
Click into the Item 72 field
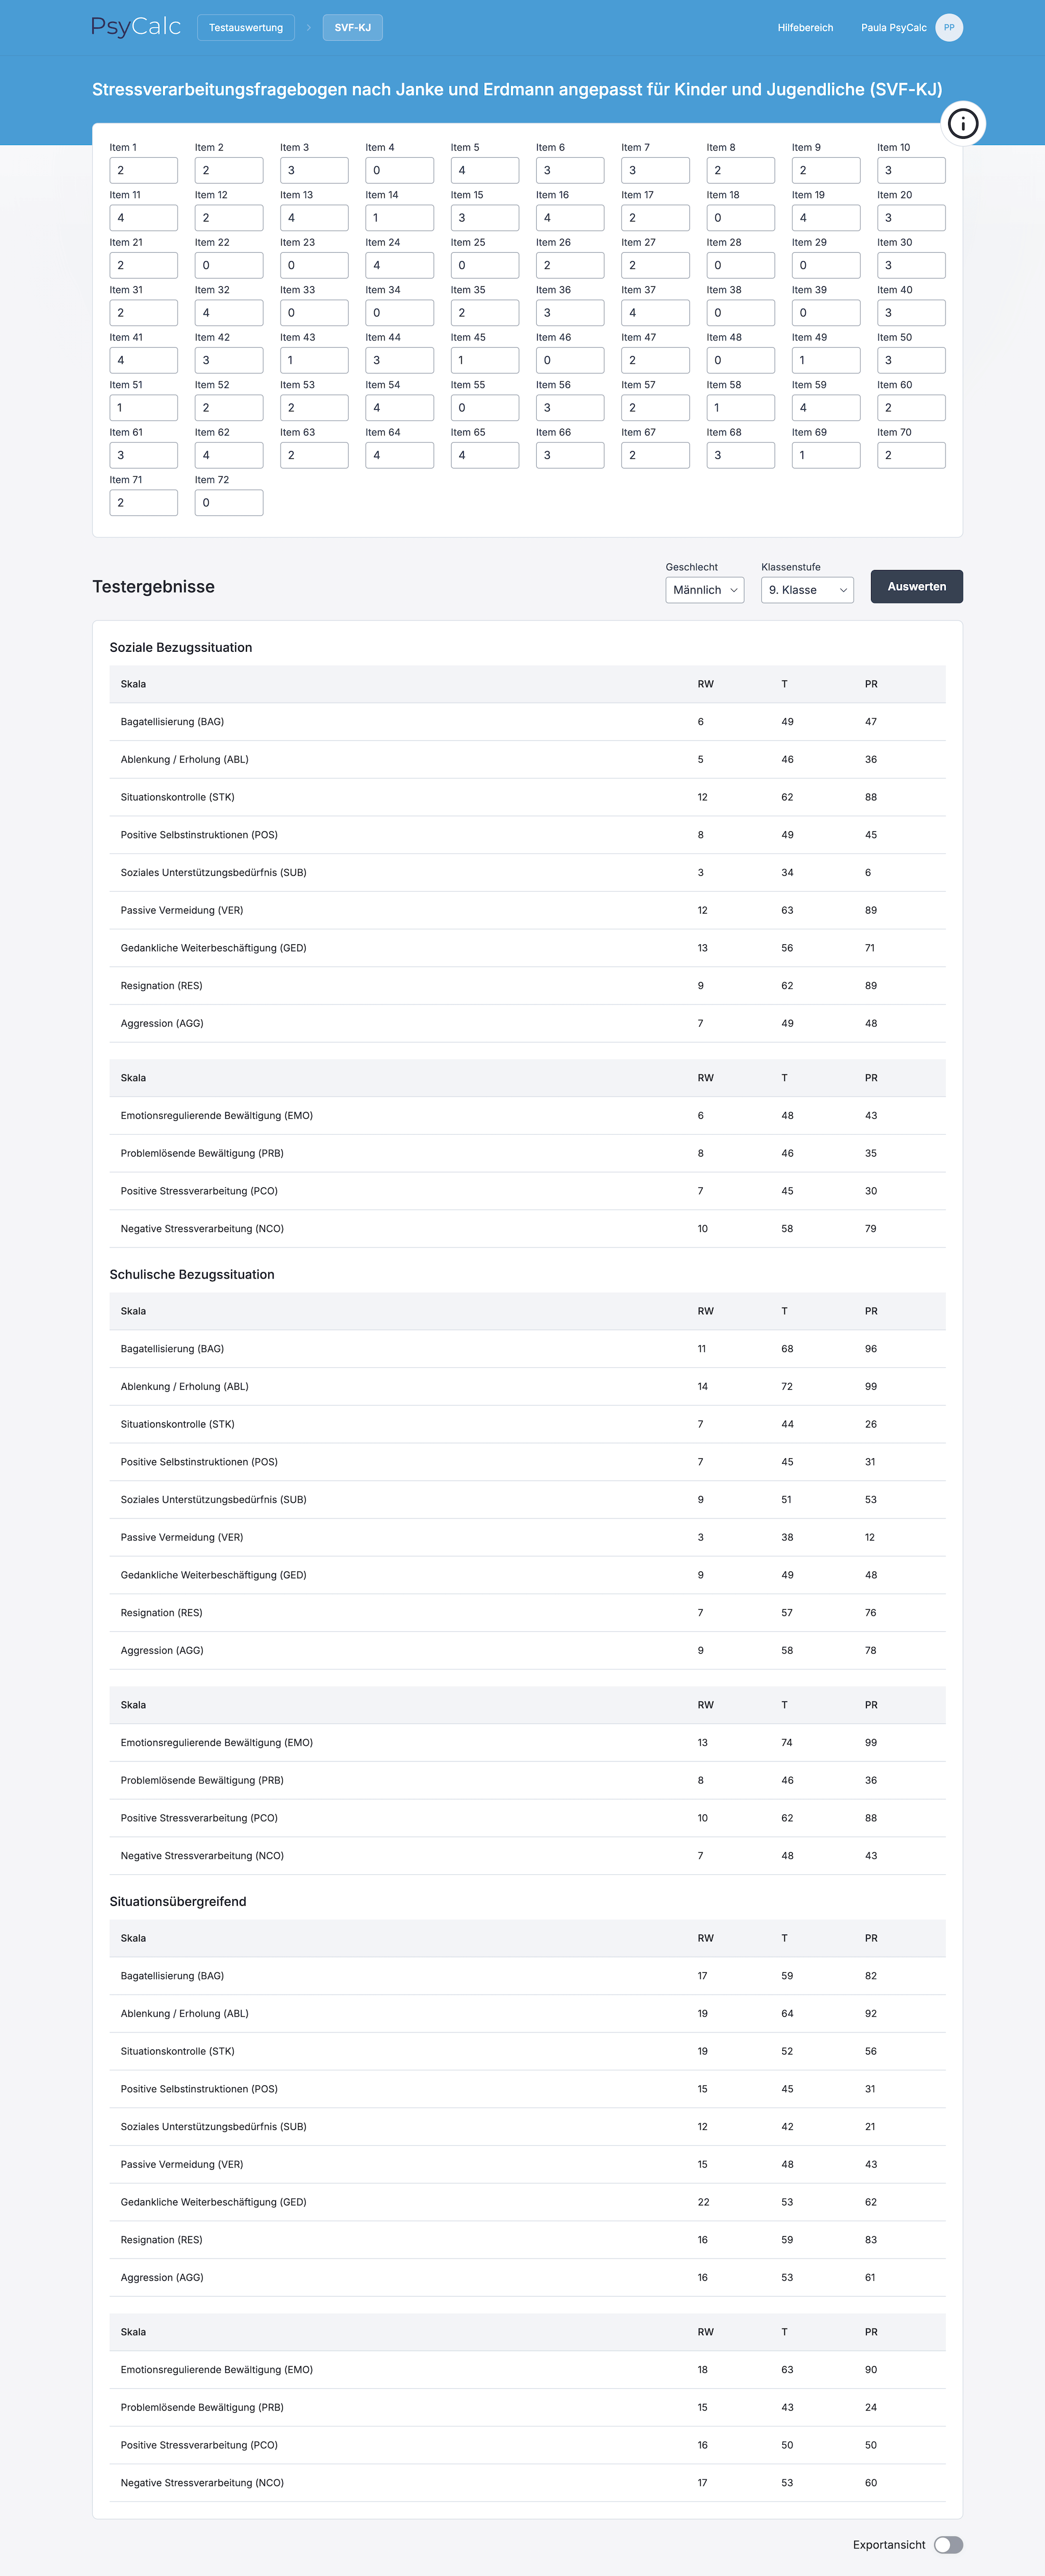[229, 503]
